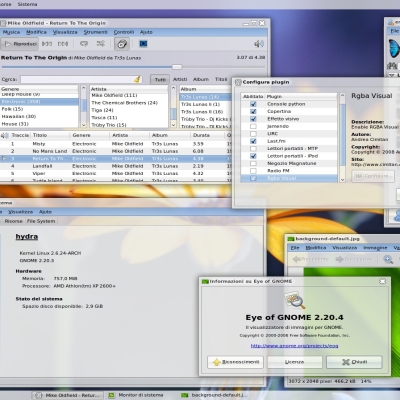Screen dimensions: 400x400
Task: Click the Genere list scroll down arrow
Action: tap(83, 125)
